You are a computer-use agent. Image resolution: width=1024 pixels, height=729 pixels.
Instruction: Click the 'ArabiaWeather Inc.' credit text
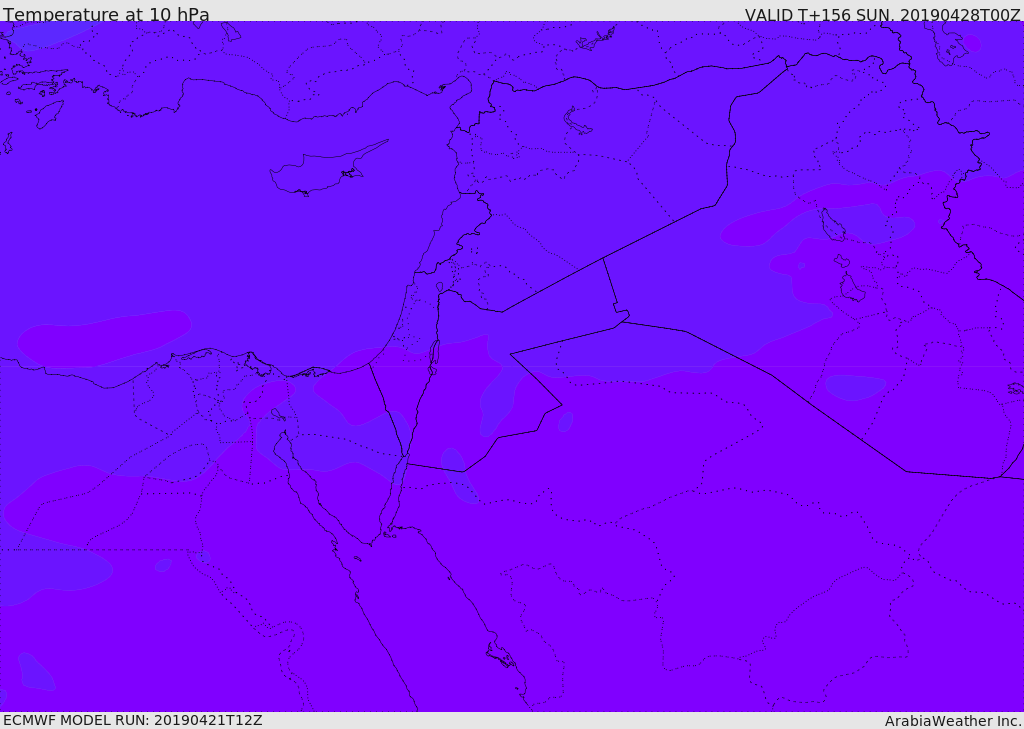coord(954,721)
